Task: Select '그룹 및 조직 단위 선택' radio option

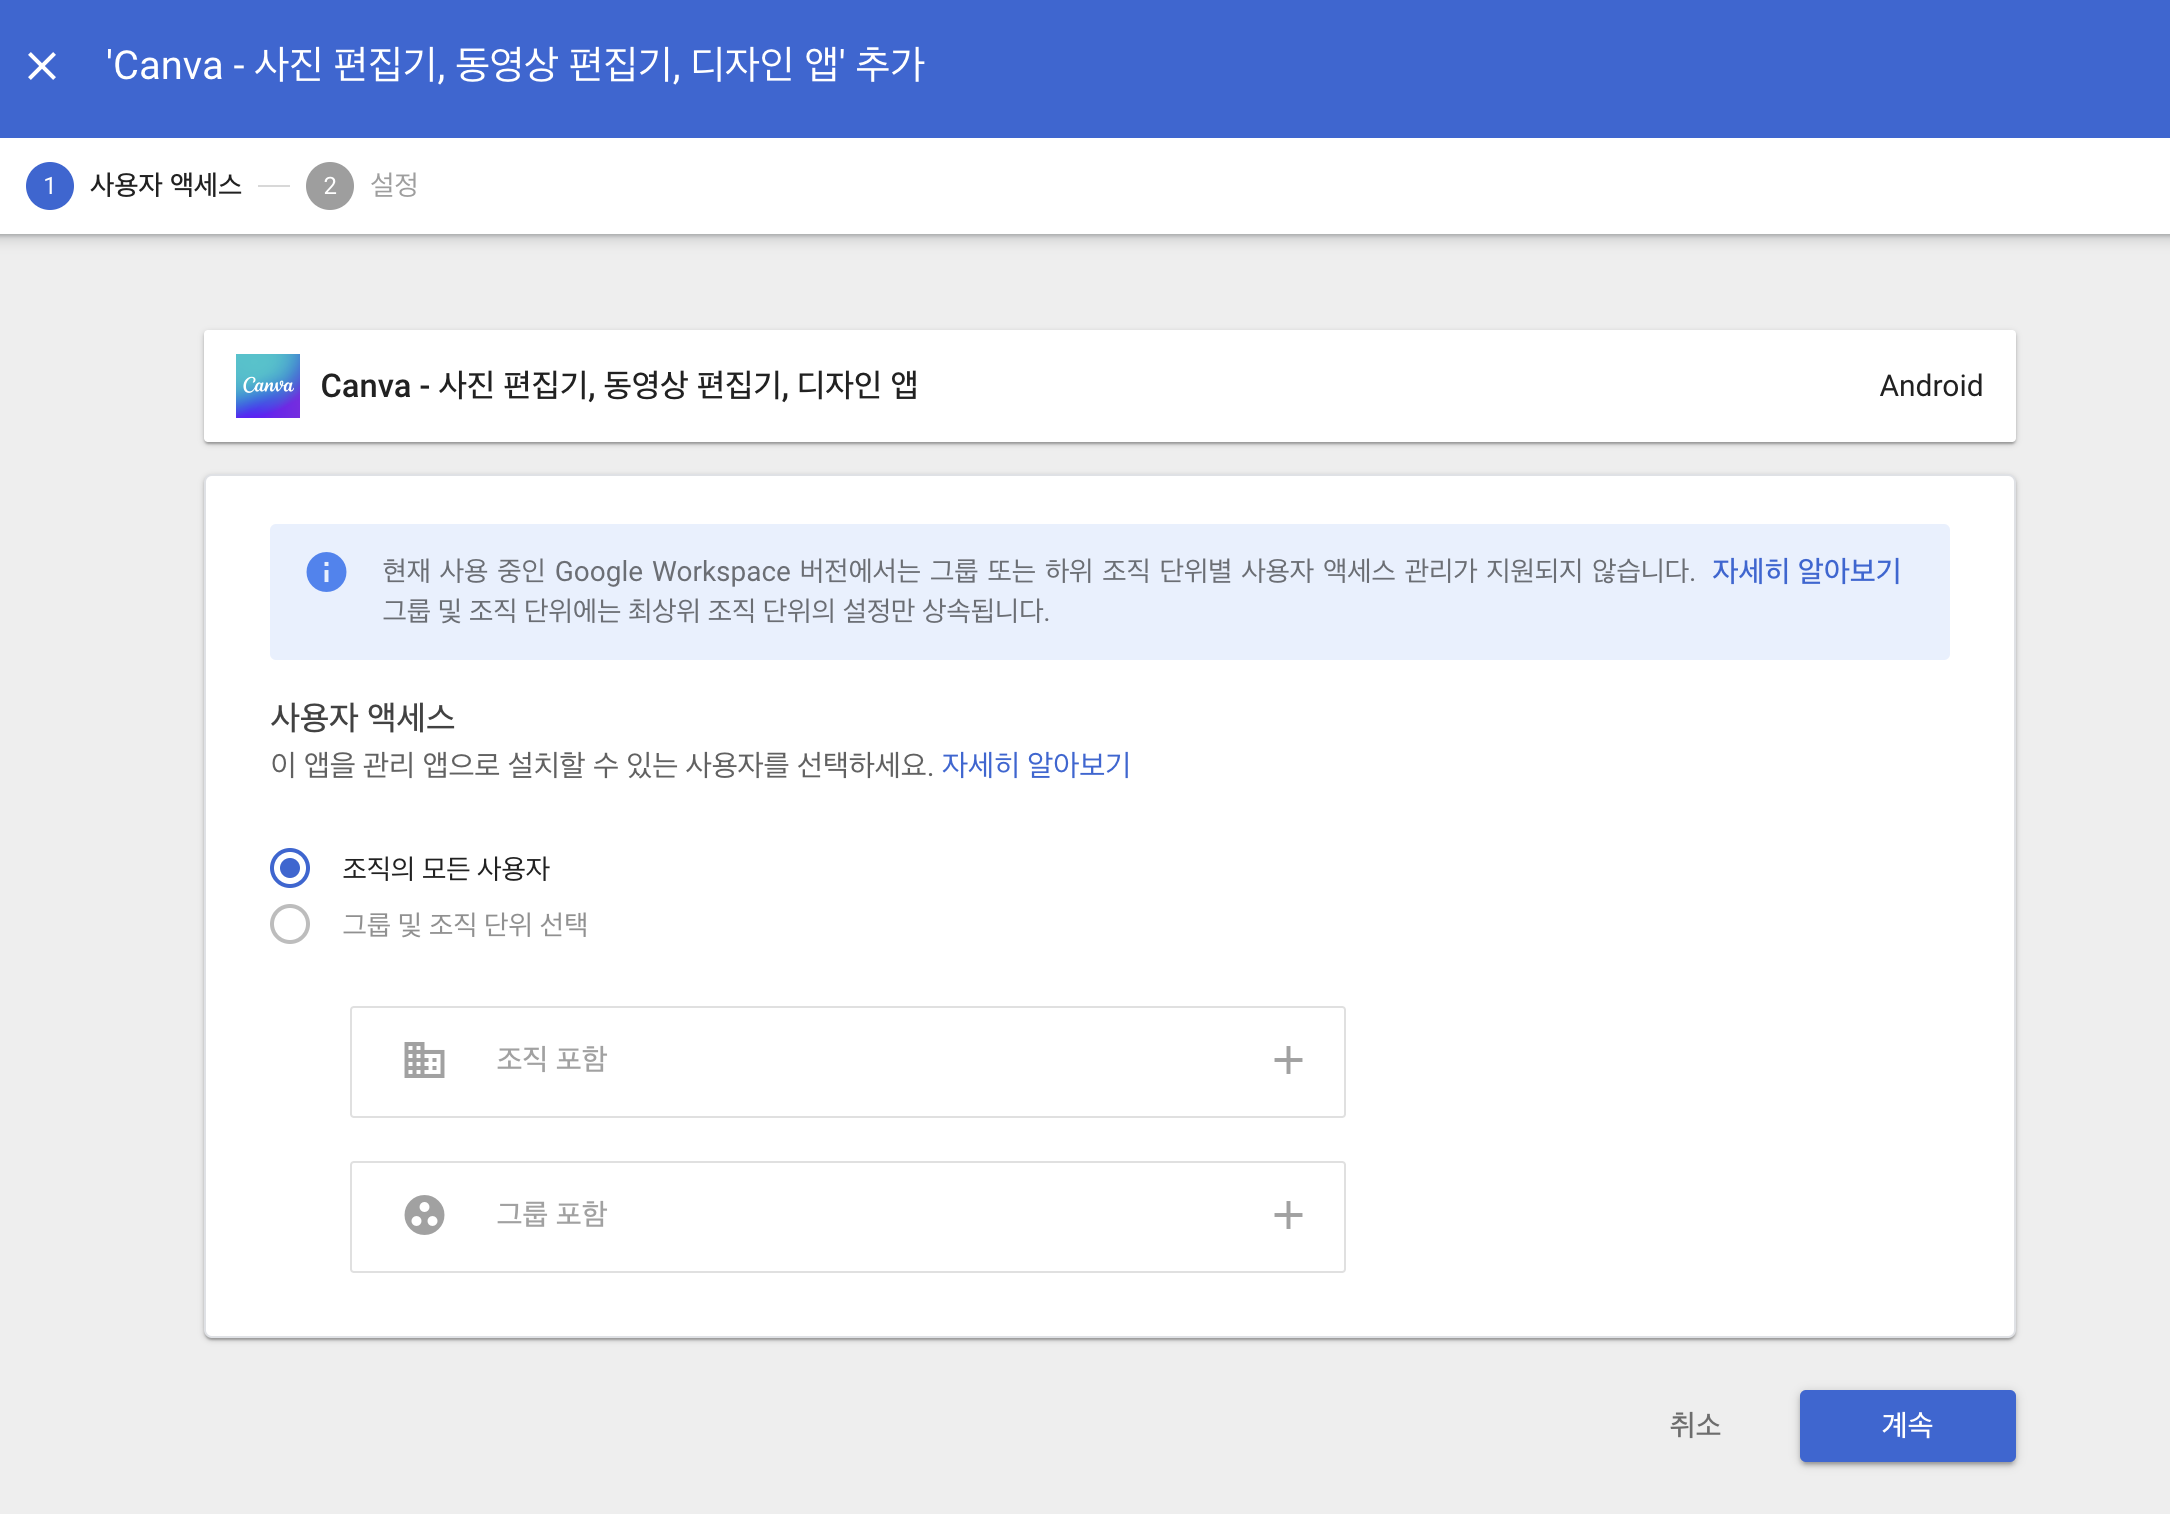Action: pos(290,924)
